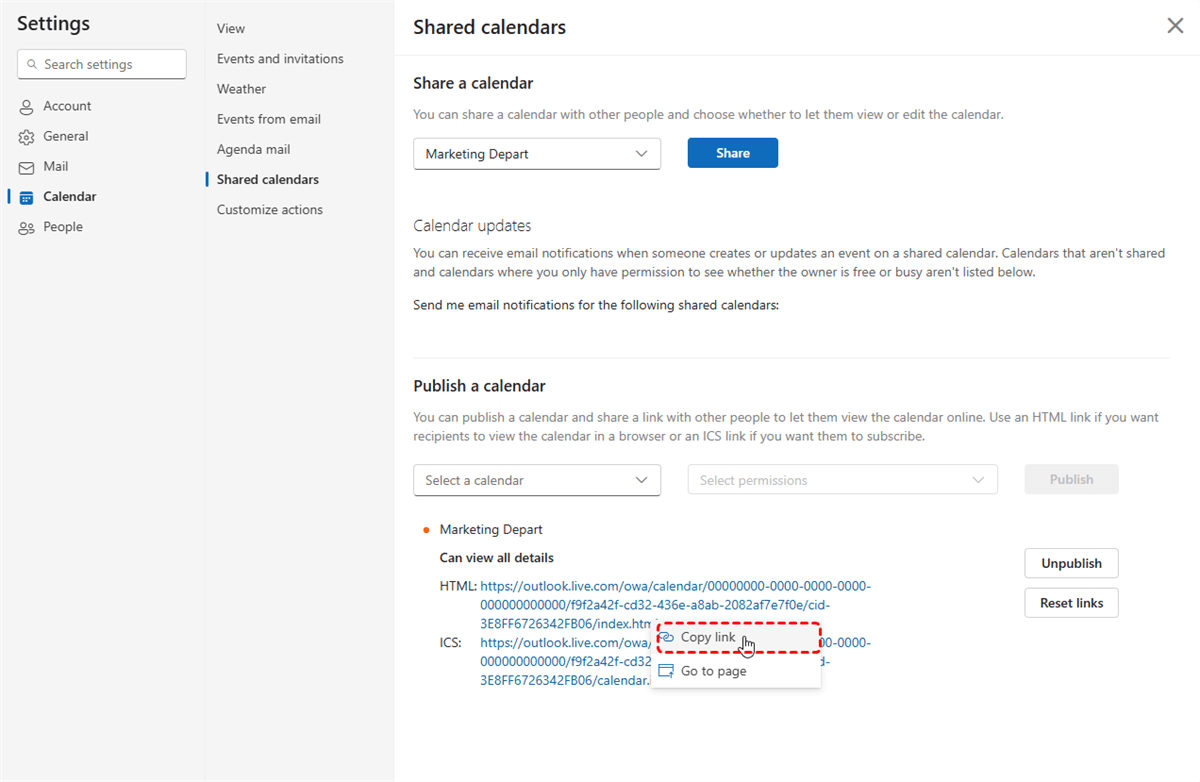This screenshot has height=782, width=1200.
Task: Open the Events and invitations section
Action: point(280,59)
